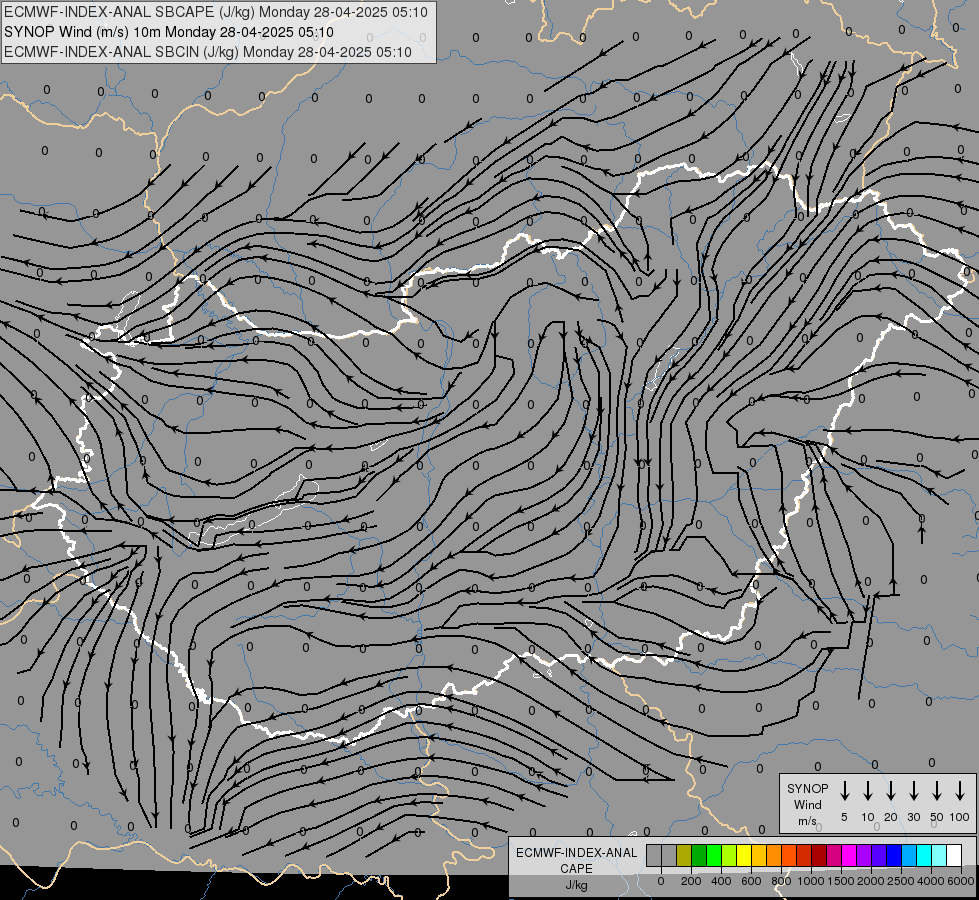Click the SYNOP Wind 10m title line
Viewport: 979px width, 900px height.
point(169,32)
